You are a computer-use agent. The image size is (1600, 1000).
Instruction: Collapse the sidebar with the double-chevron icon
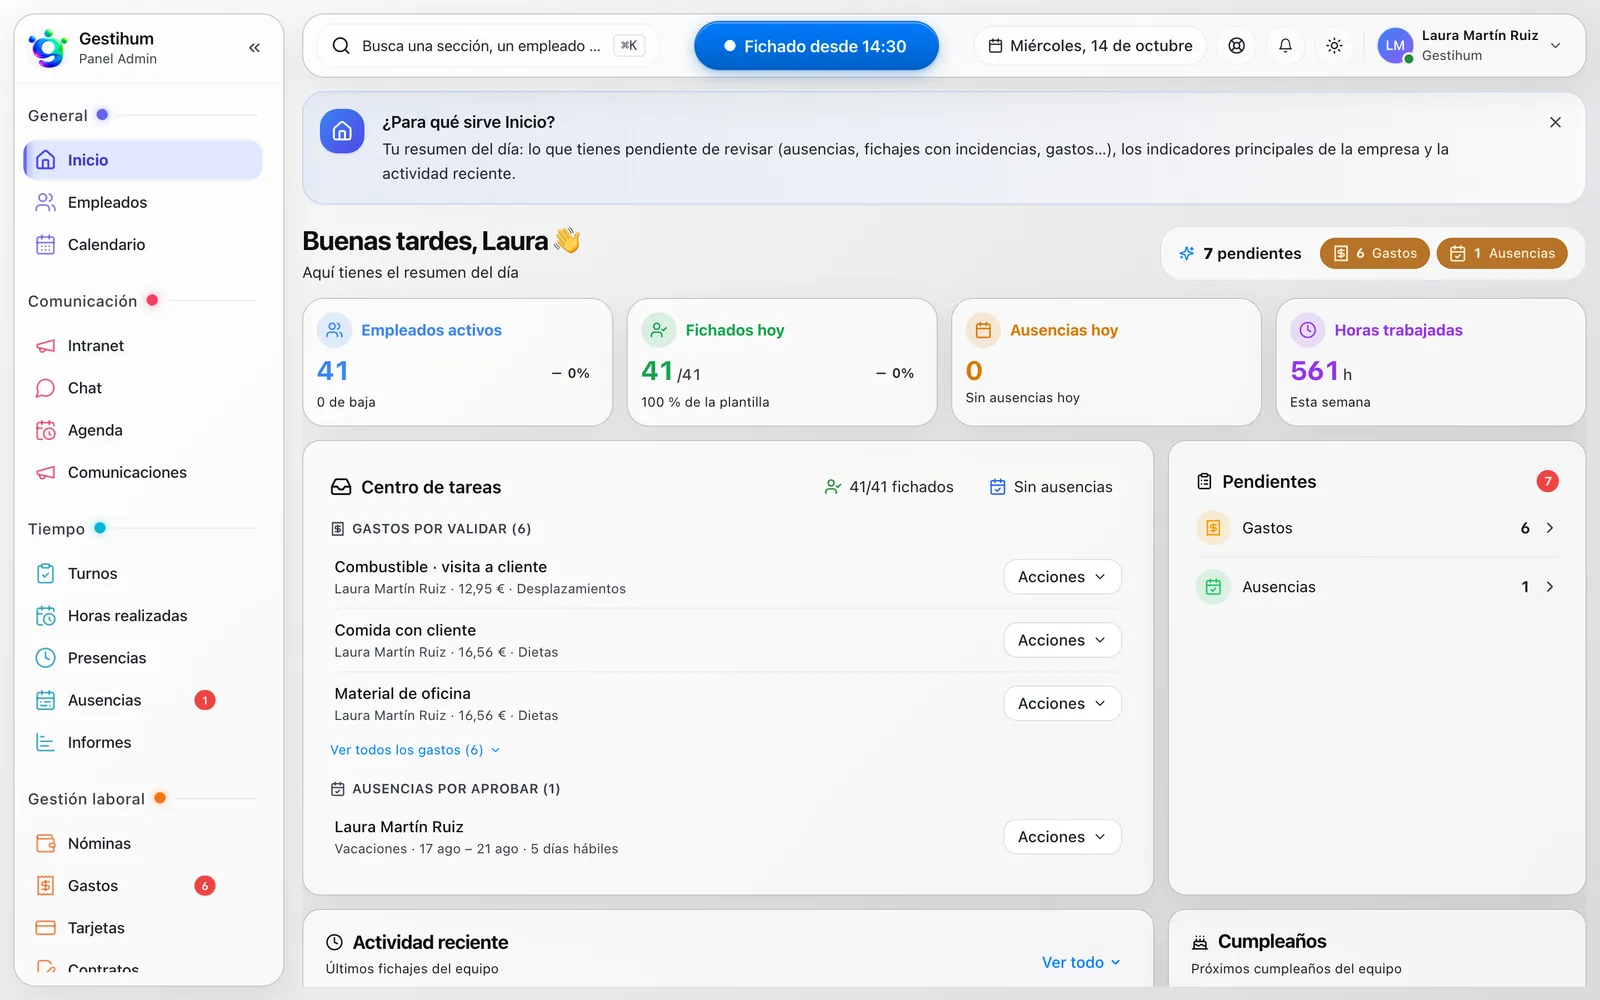coord(254,47)
